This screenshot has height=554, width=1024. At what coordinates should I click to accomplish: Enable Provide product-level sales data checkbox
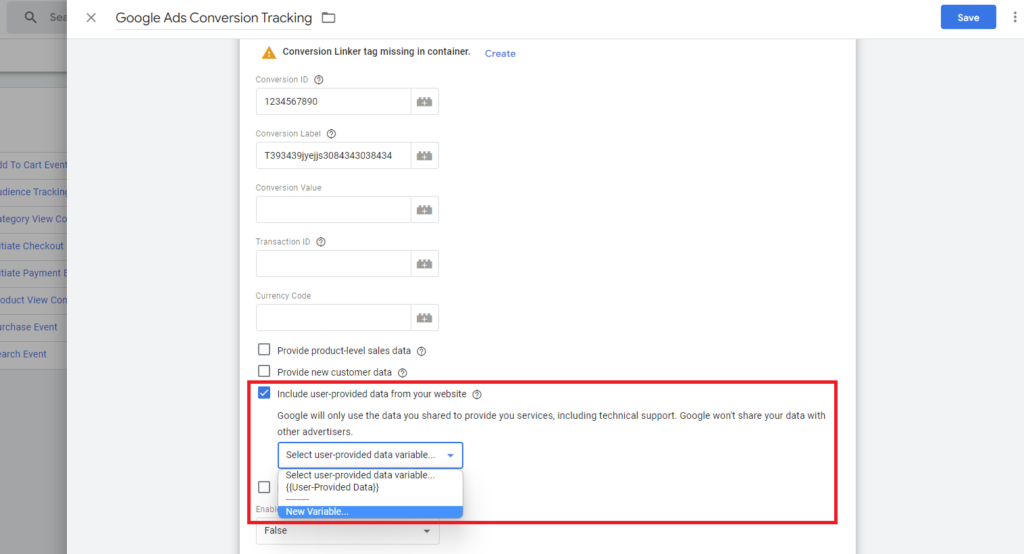[264, 350]
